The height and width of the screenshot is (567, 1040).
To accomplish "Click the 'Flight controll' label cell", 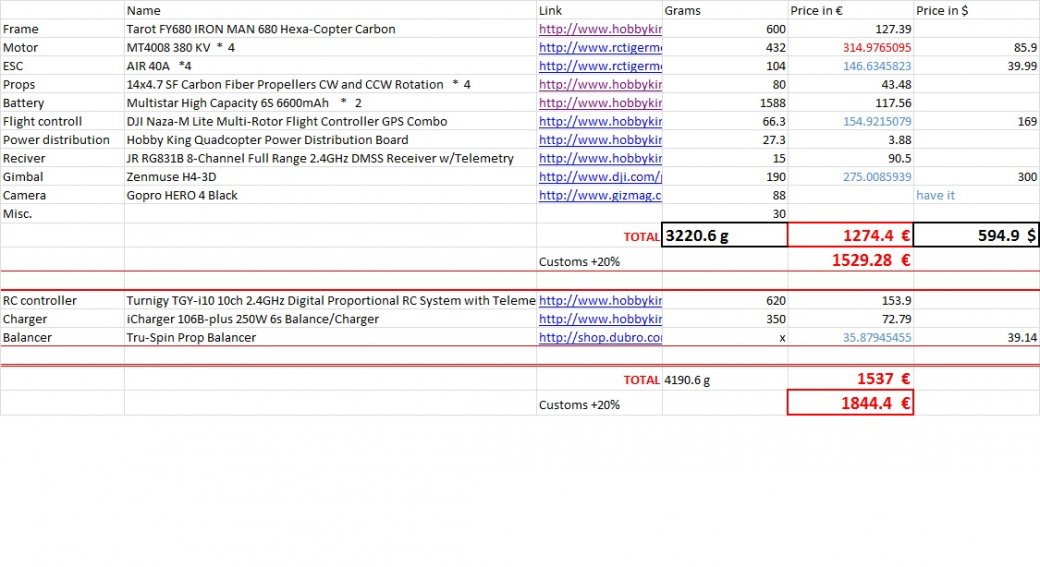I will [62, 122].
